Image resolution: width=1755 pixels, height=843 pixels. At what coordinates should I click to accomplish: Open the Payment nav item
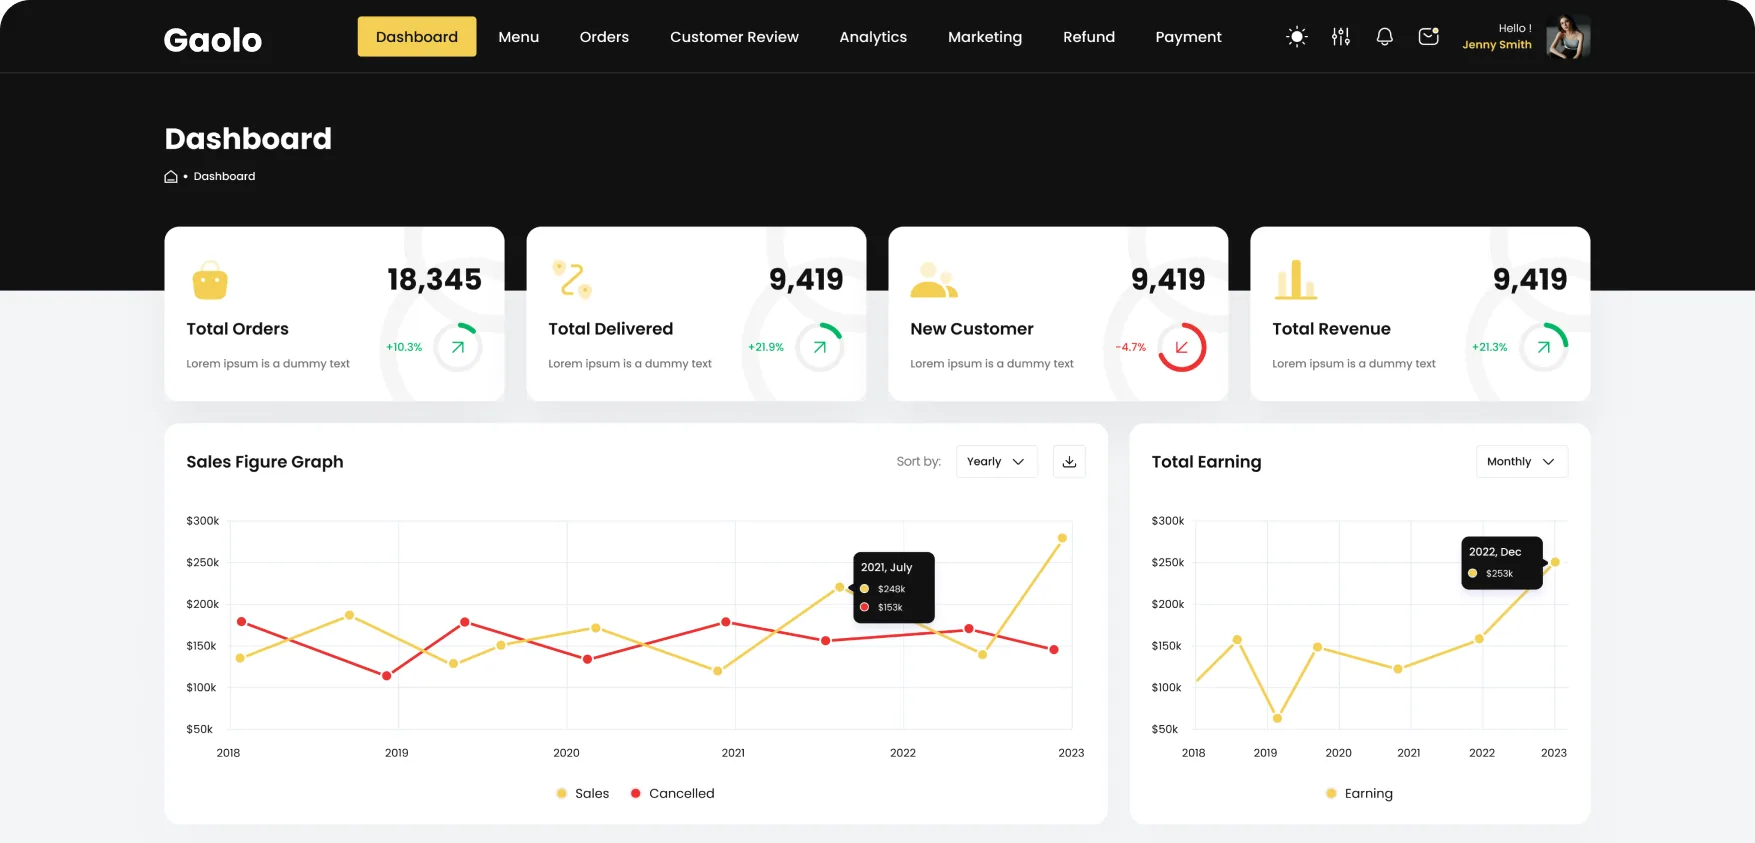click(1188, 37)
